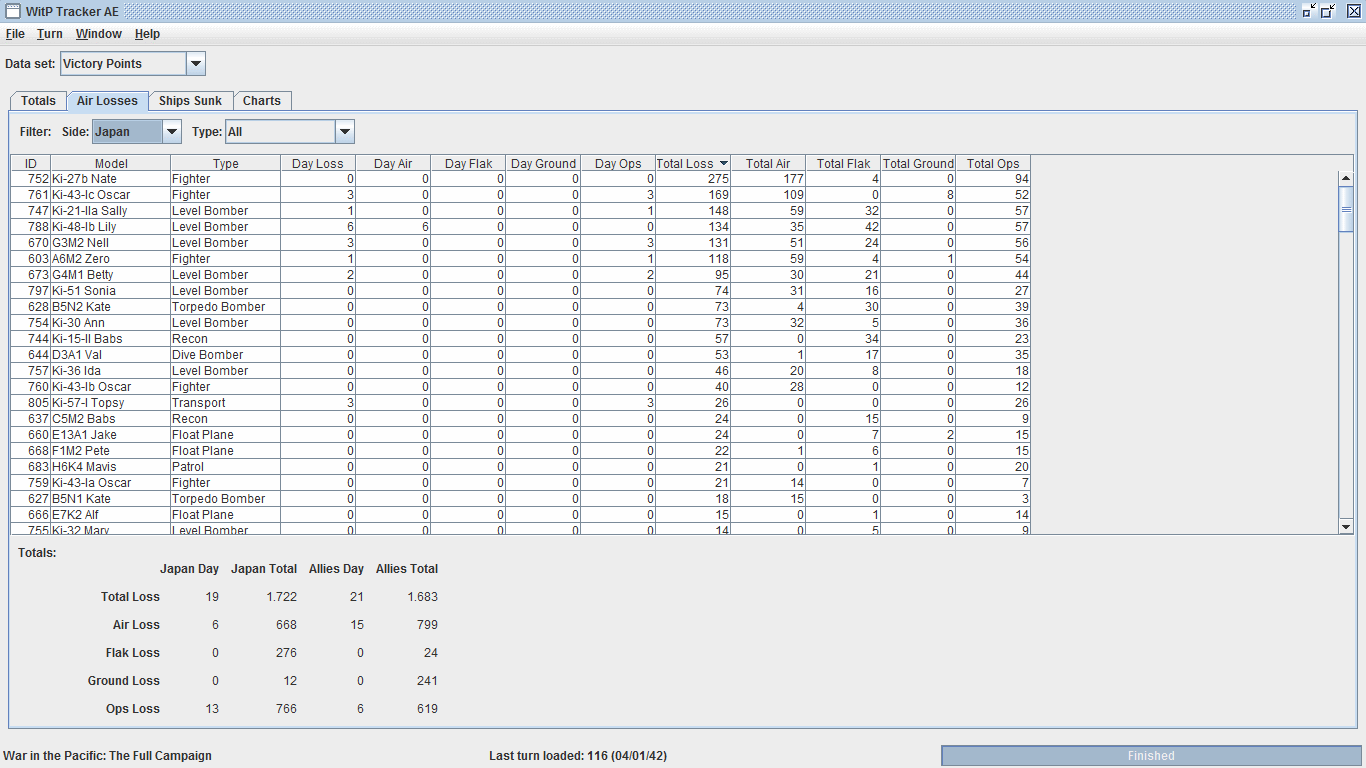Viewport: 1366px width, 768px height.
Task: Click the WitP Tracker AE window icon
Action: coord(13,11)
